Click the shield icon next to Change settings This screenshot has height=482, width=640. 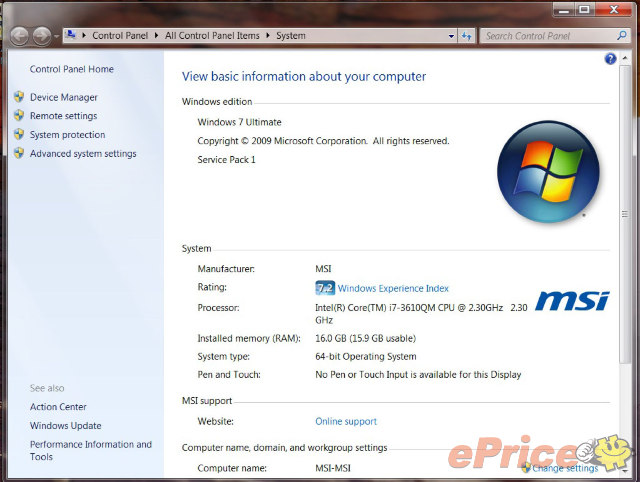pyautogui.click(x=526, y=467)
